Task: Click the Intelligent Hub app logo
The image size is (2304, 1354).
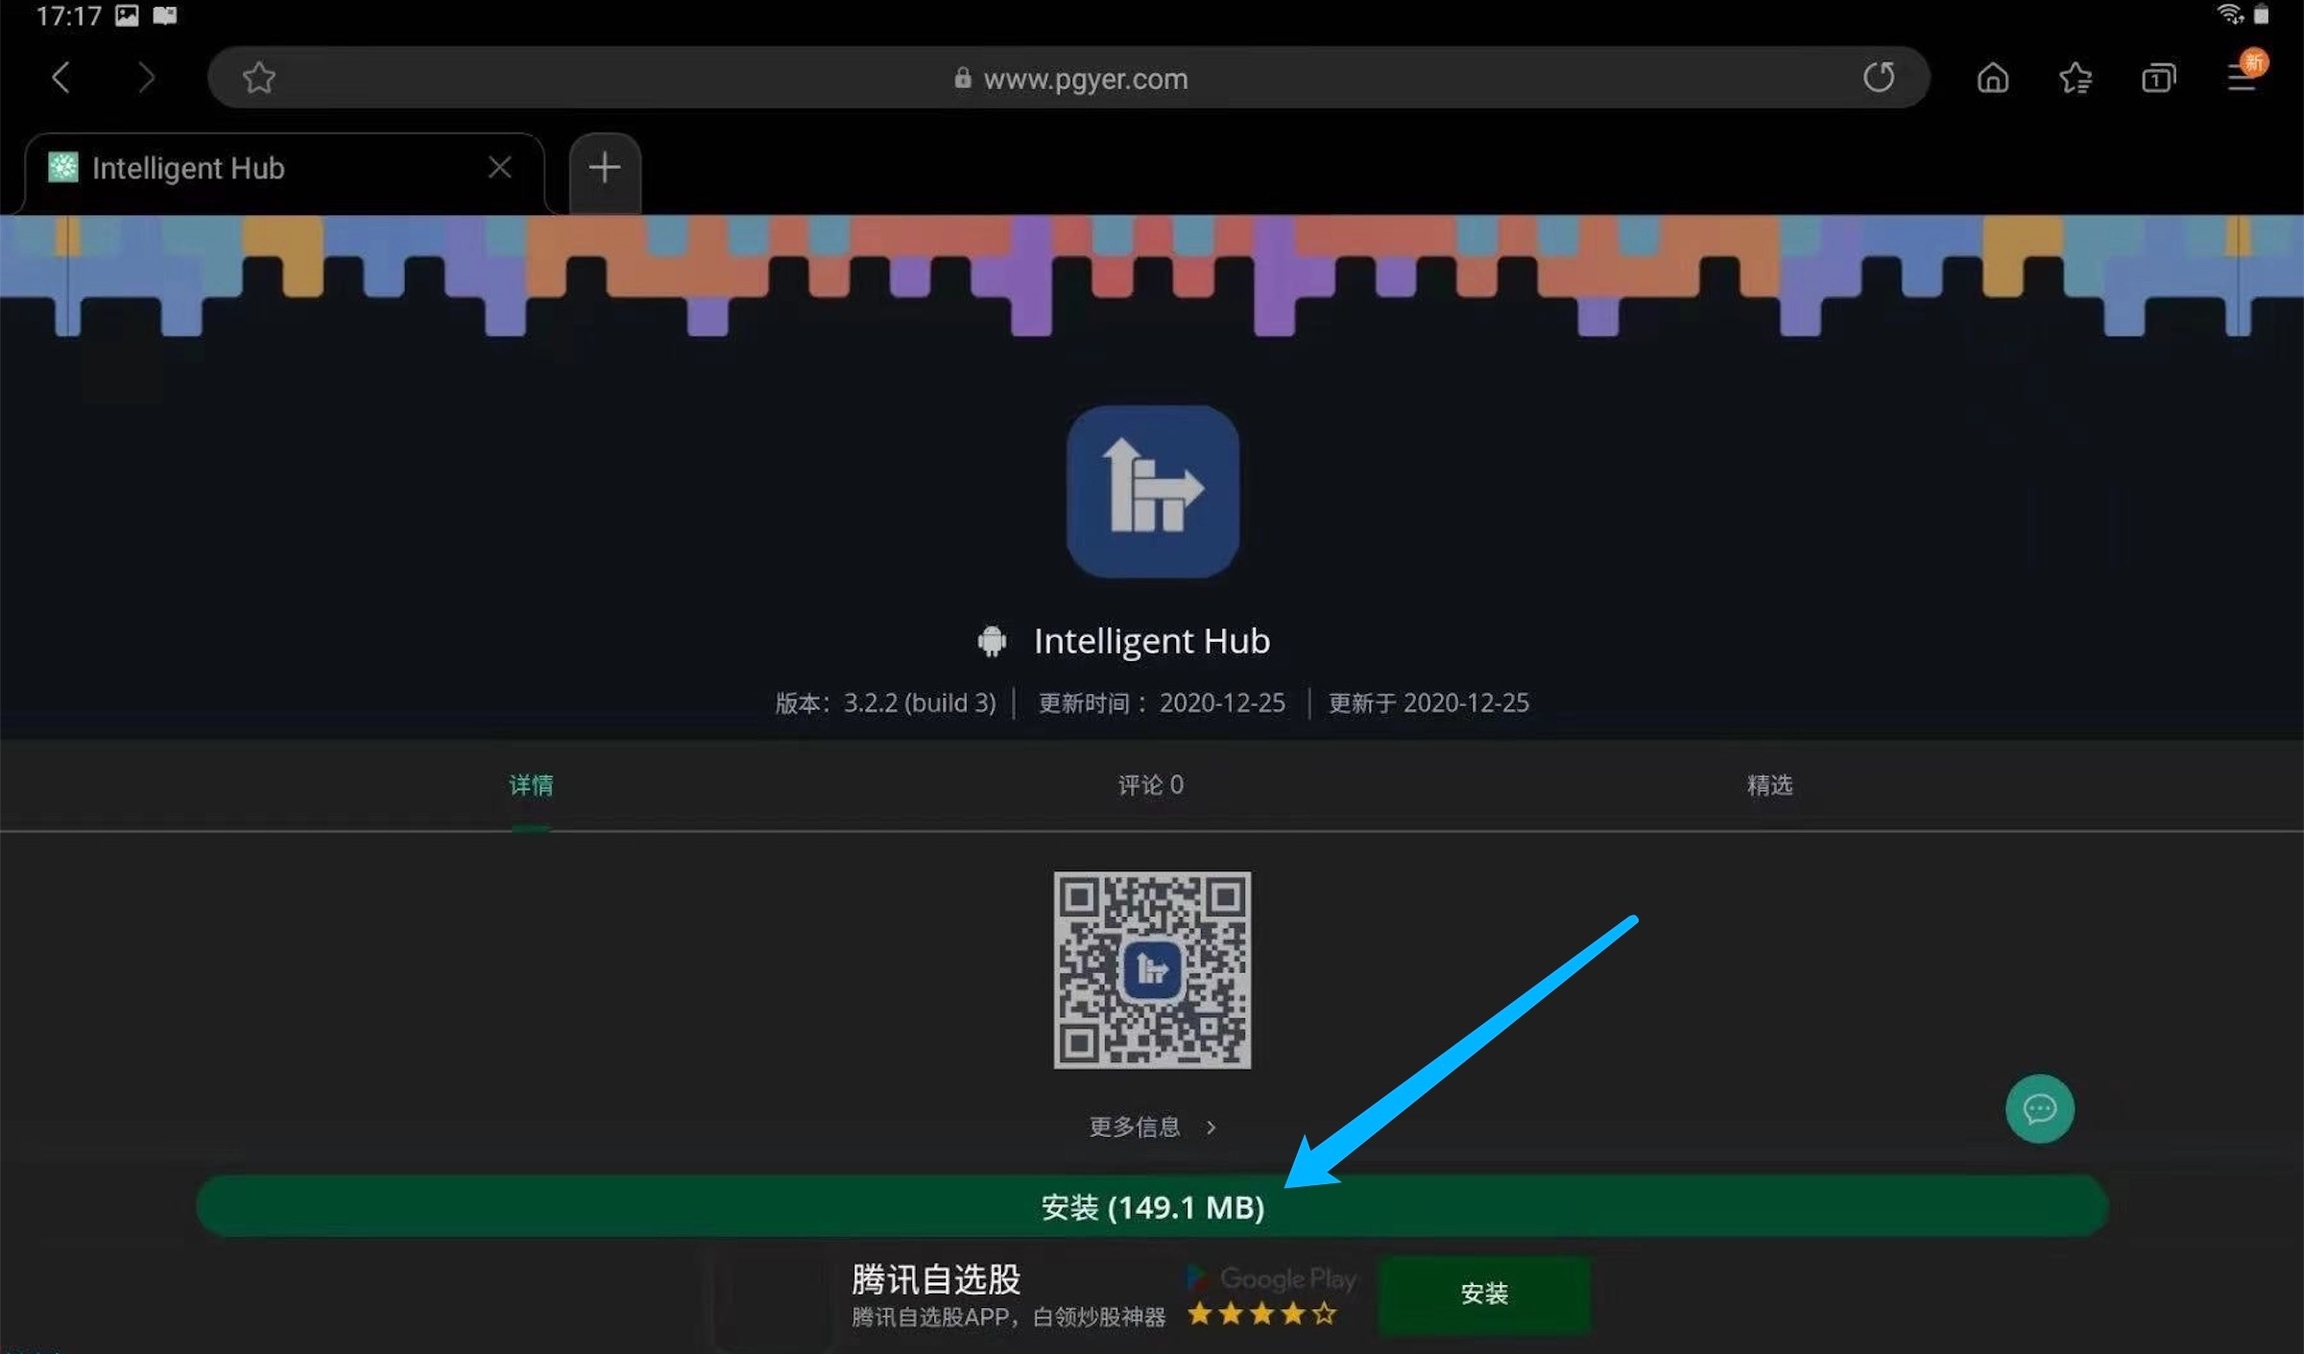Action: tap(1152, 491)
